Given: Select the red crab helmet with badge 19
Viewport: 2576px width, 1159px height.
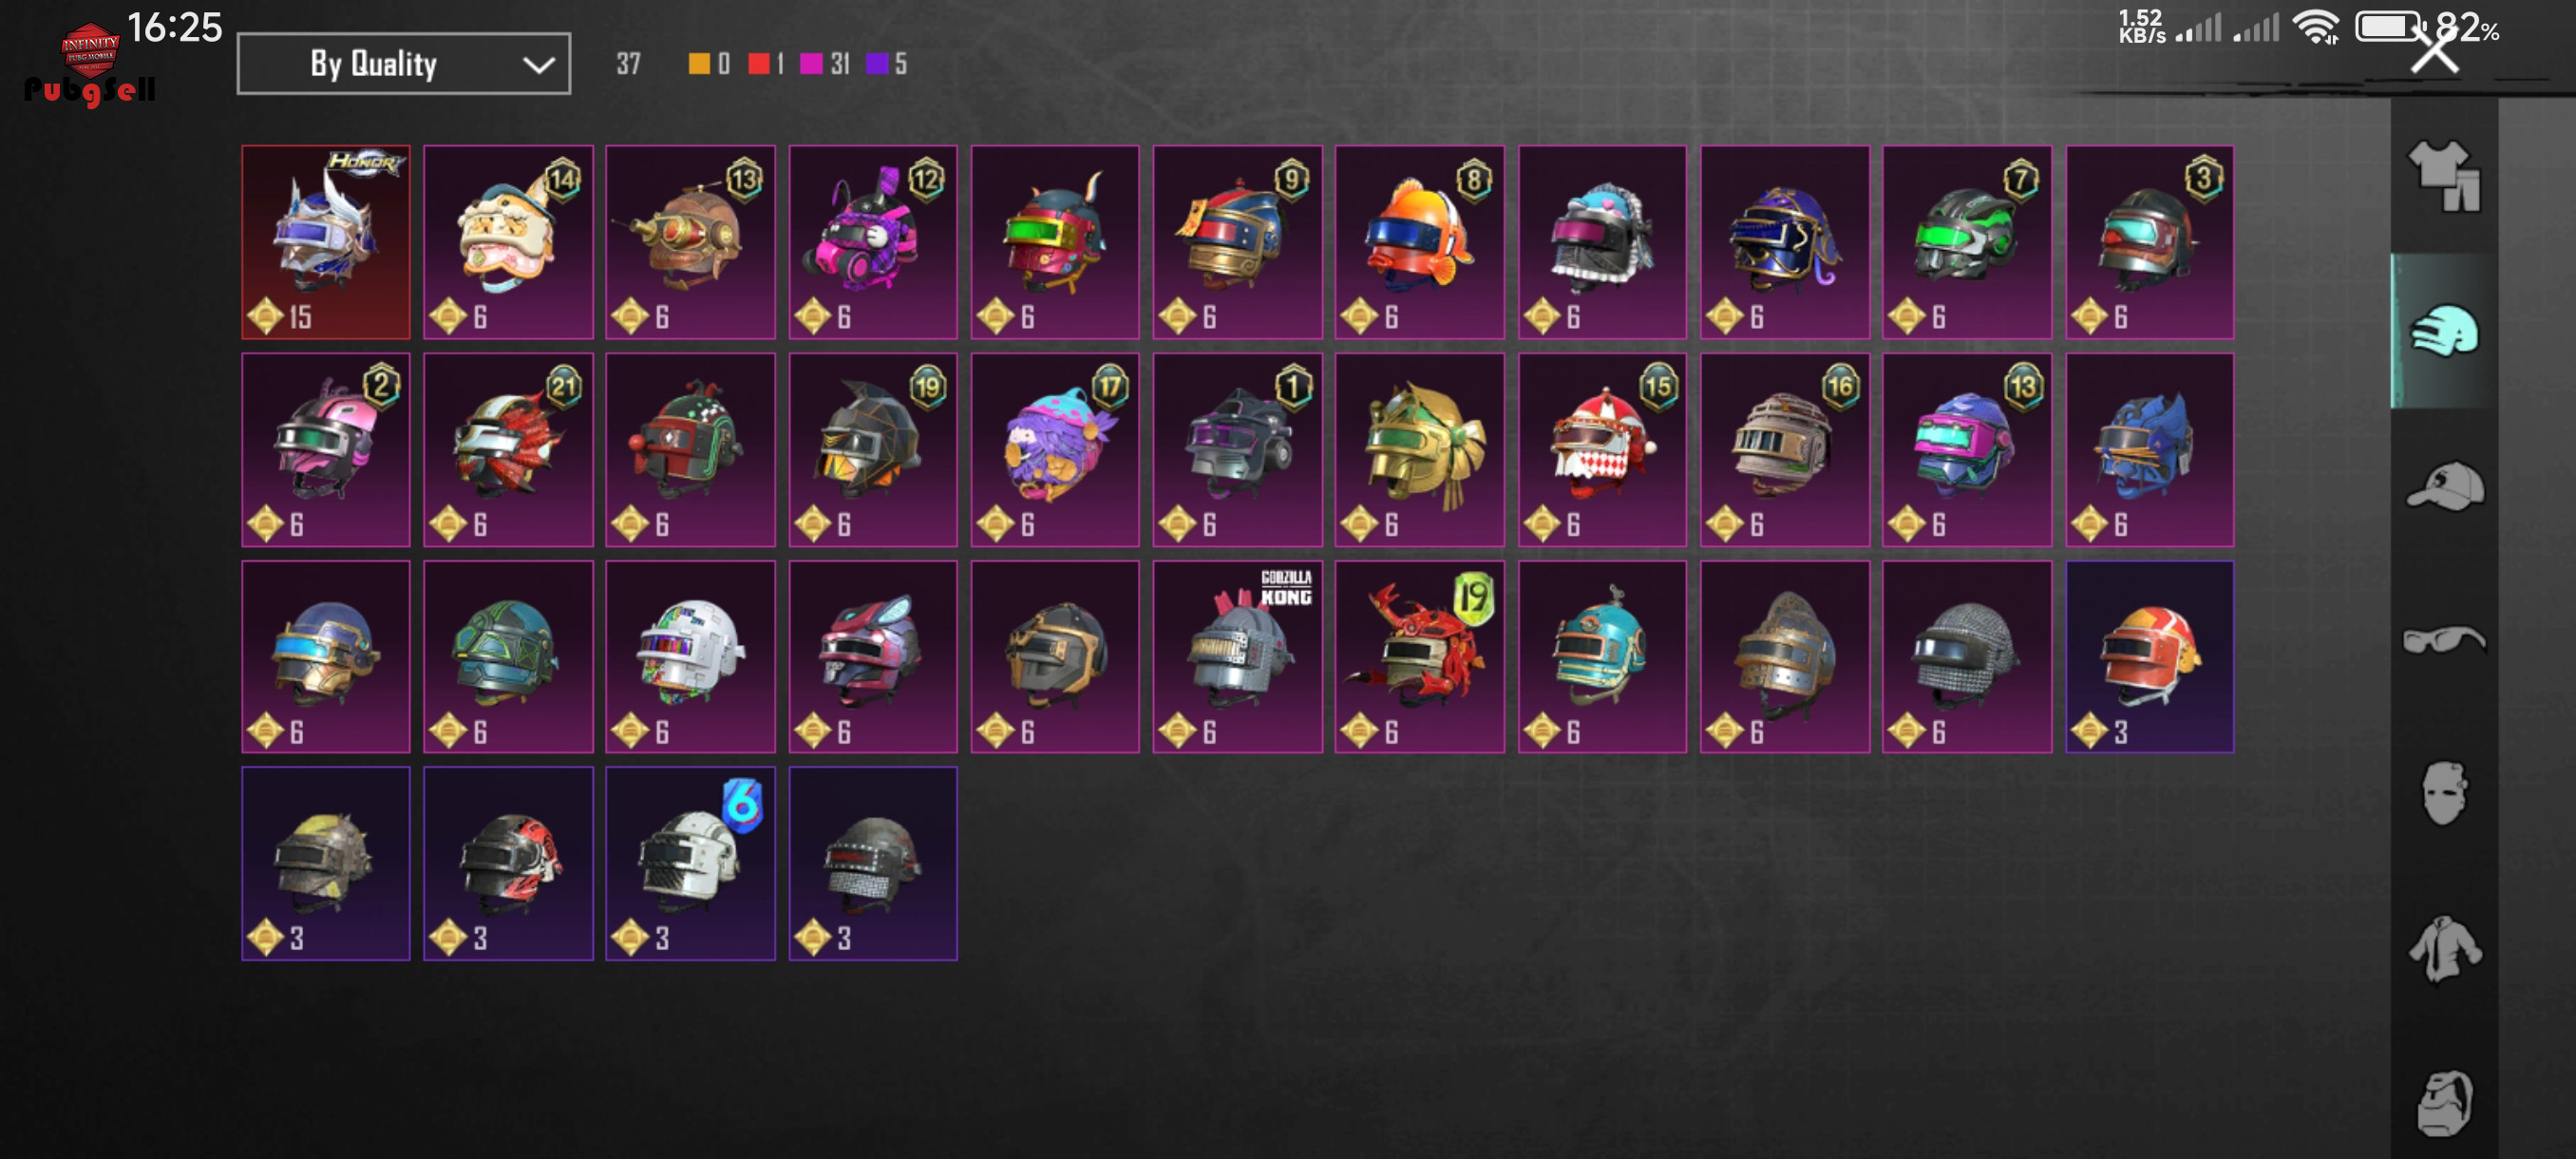Looking at the screenshot, I should [1419, 656].
